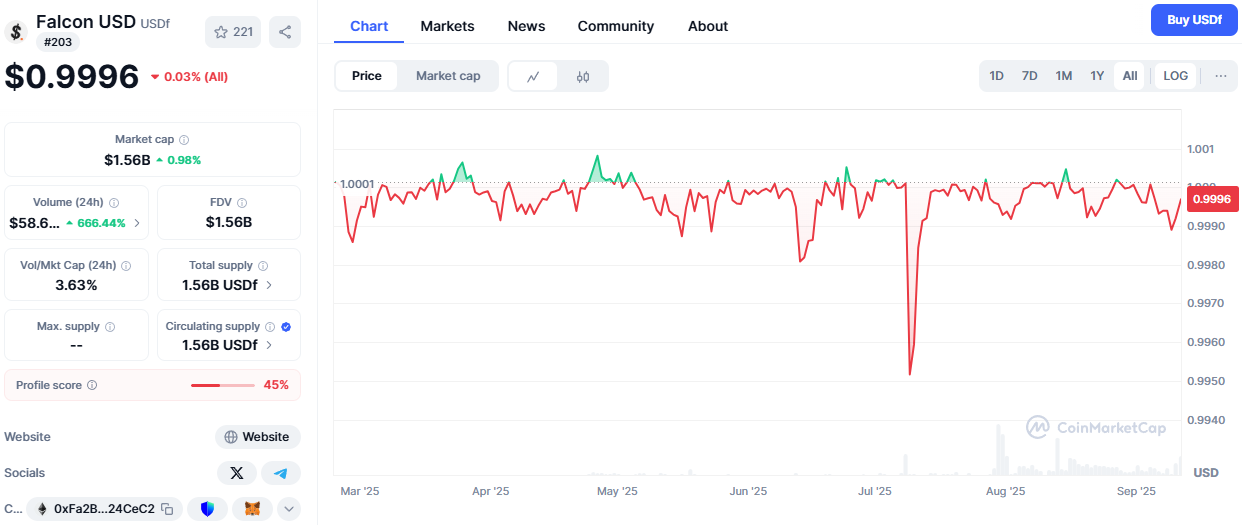Open the About tab
Viewport: 1242px width, 525px height.
click(708, 26)
